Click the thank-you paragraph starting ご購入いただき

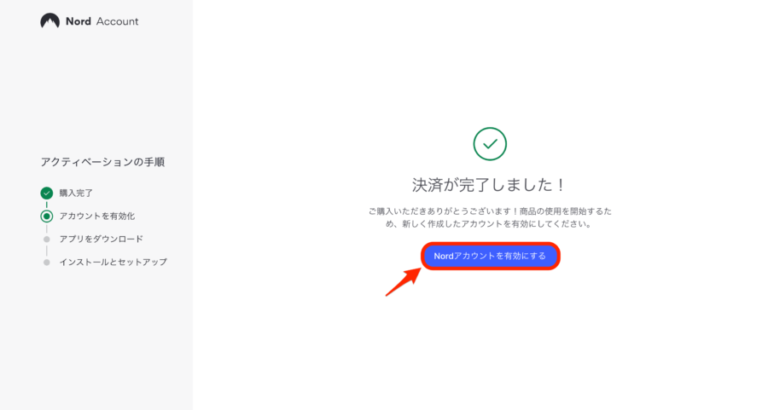490,217
